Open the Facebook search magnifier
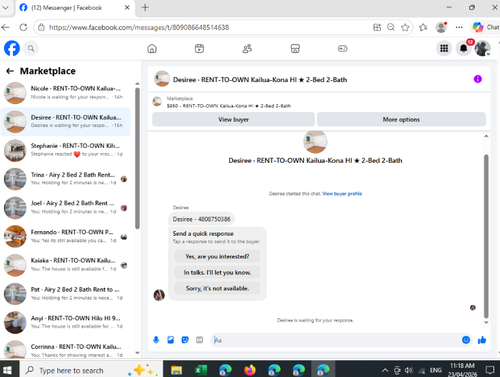Image resolution: width=500 pixels, height=377 pixels. click(x=31, y=48)
